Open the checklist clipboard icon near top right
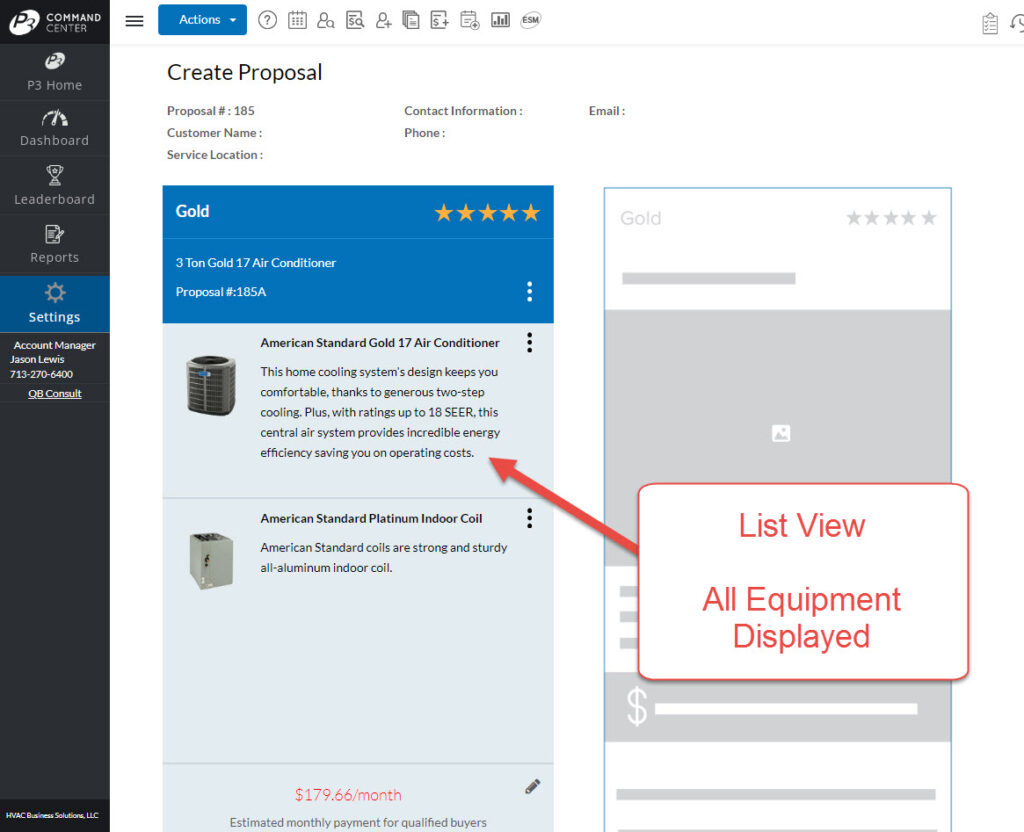Image resolution: width=1024 pixels, height=832 pixels. pyautogui.click(x=989, y=23)
